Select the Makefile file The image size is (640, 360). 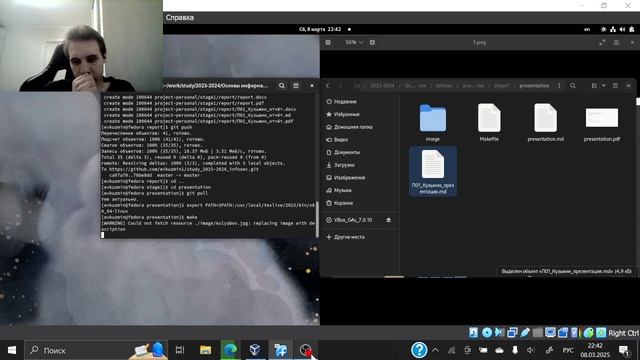(x=489, y=122)
